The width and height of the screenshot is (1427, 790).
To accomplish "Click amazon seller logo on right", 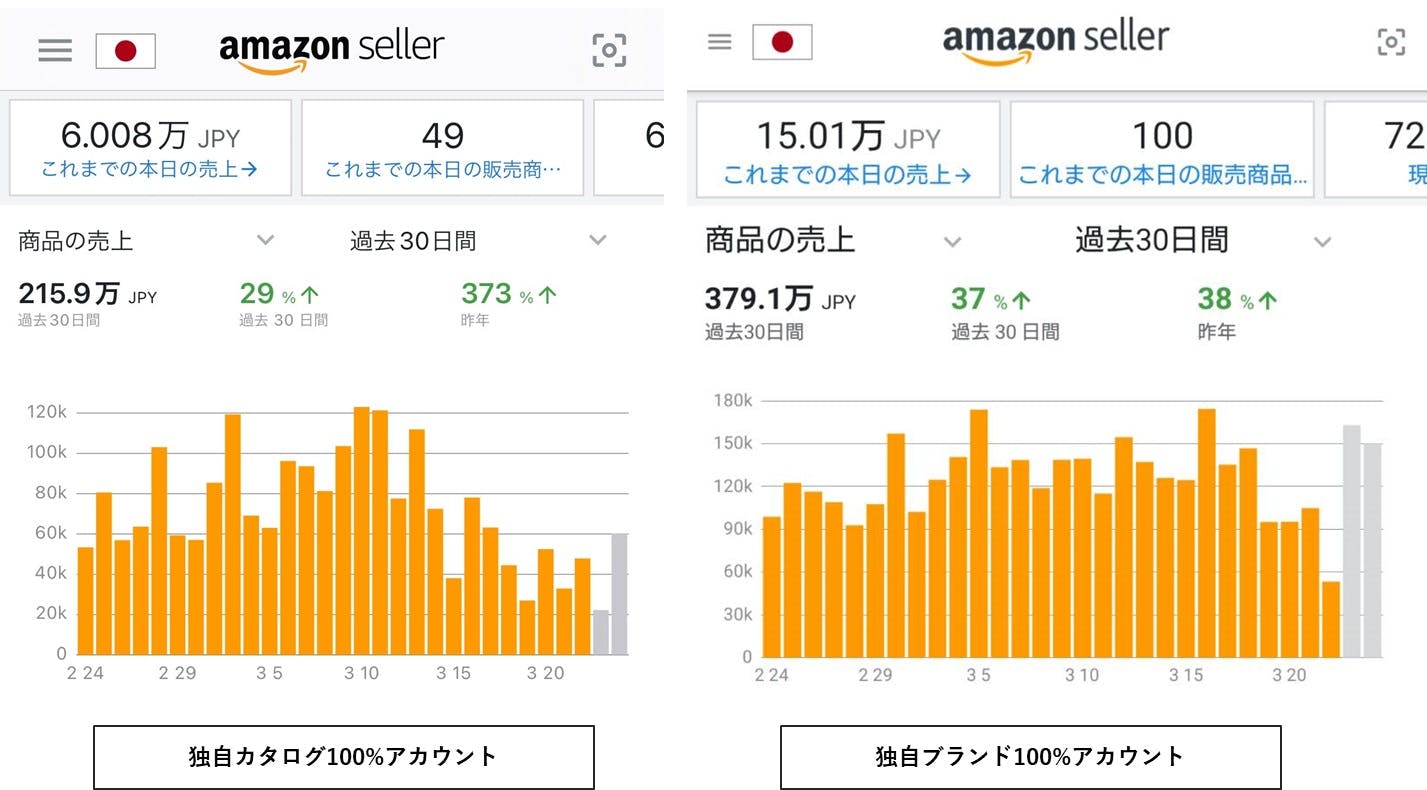I will click(1055, 42).
